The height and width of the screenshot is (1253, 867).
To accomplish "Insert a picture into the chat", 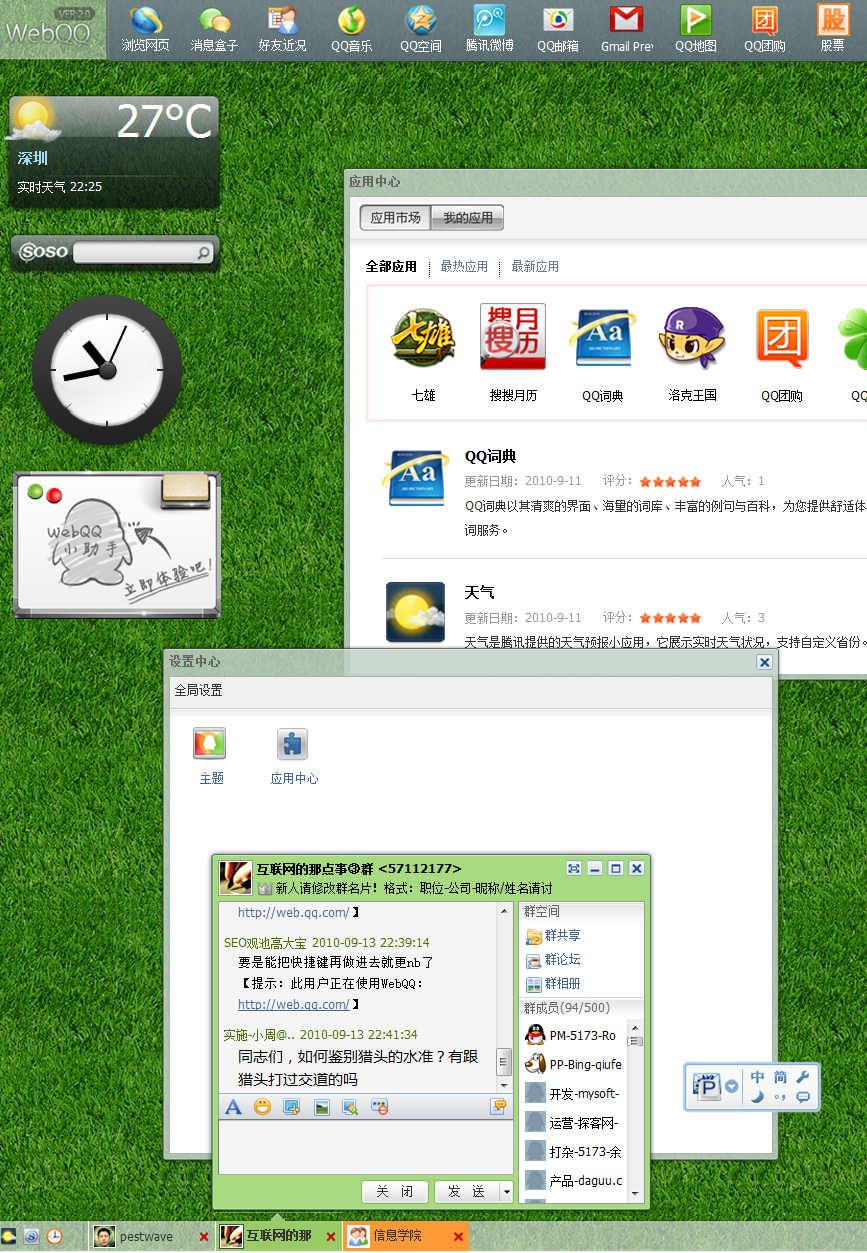I will 322,1107.
